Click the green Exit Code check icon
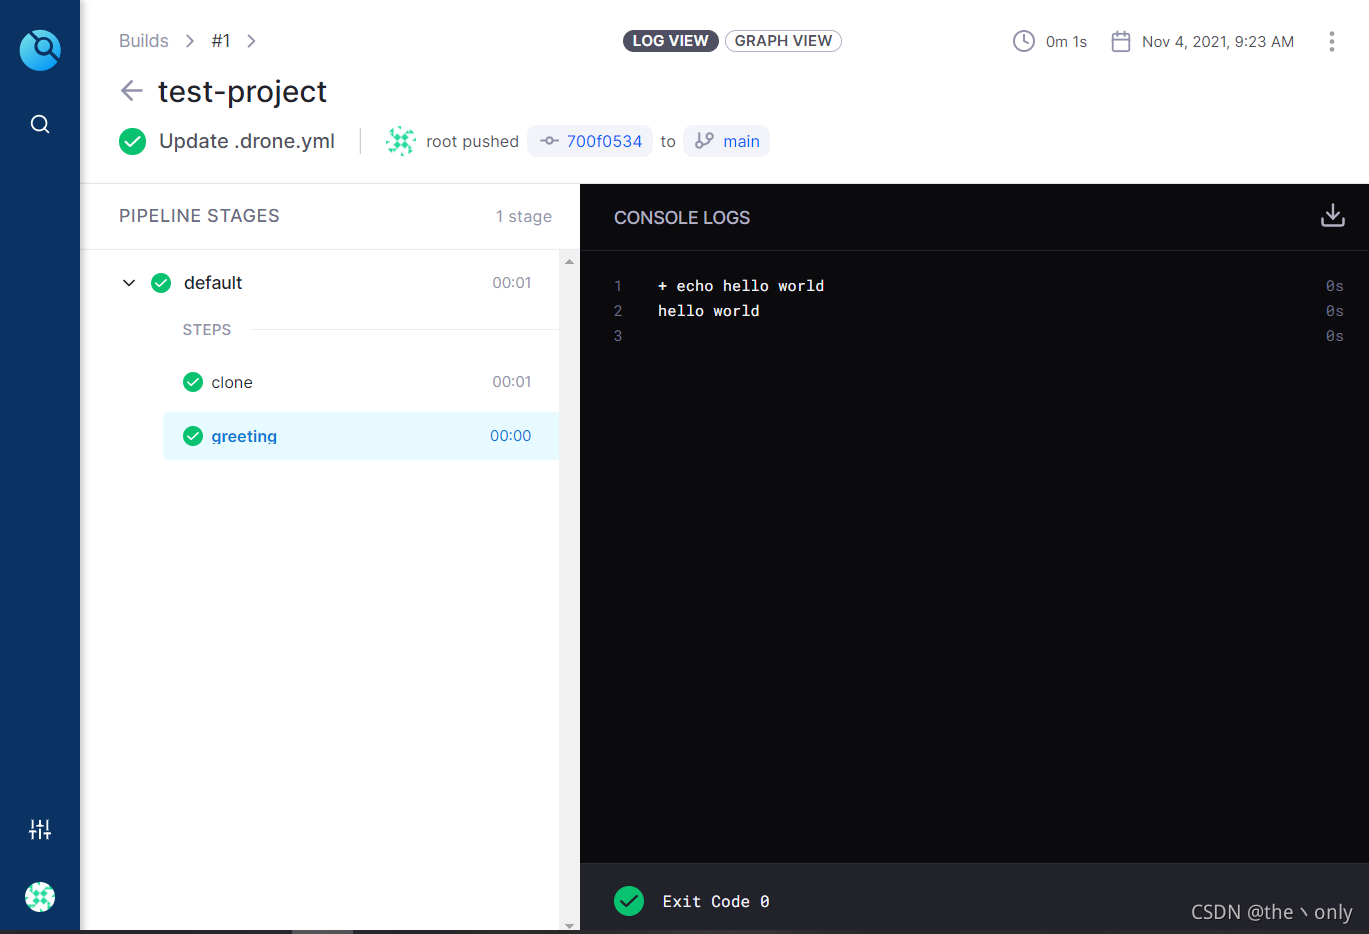1369x934 pixels. pyautogui.click(x=629, y=901)
